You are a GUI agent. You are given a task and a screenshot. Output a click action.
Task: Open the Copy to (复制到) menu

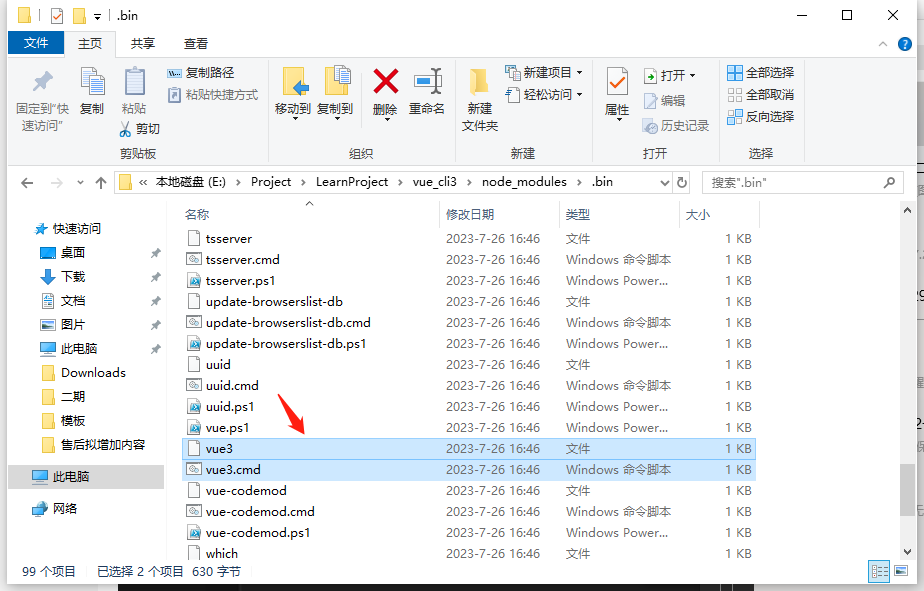pyautogui.click(x=335, y=93)
